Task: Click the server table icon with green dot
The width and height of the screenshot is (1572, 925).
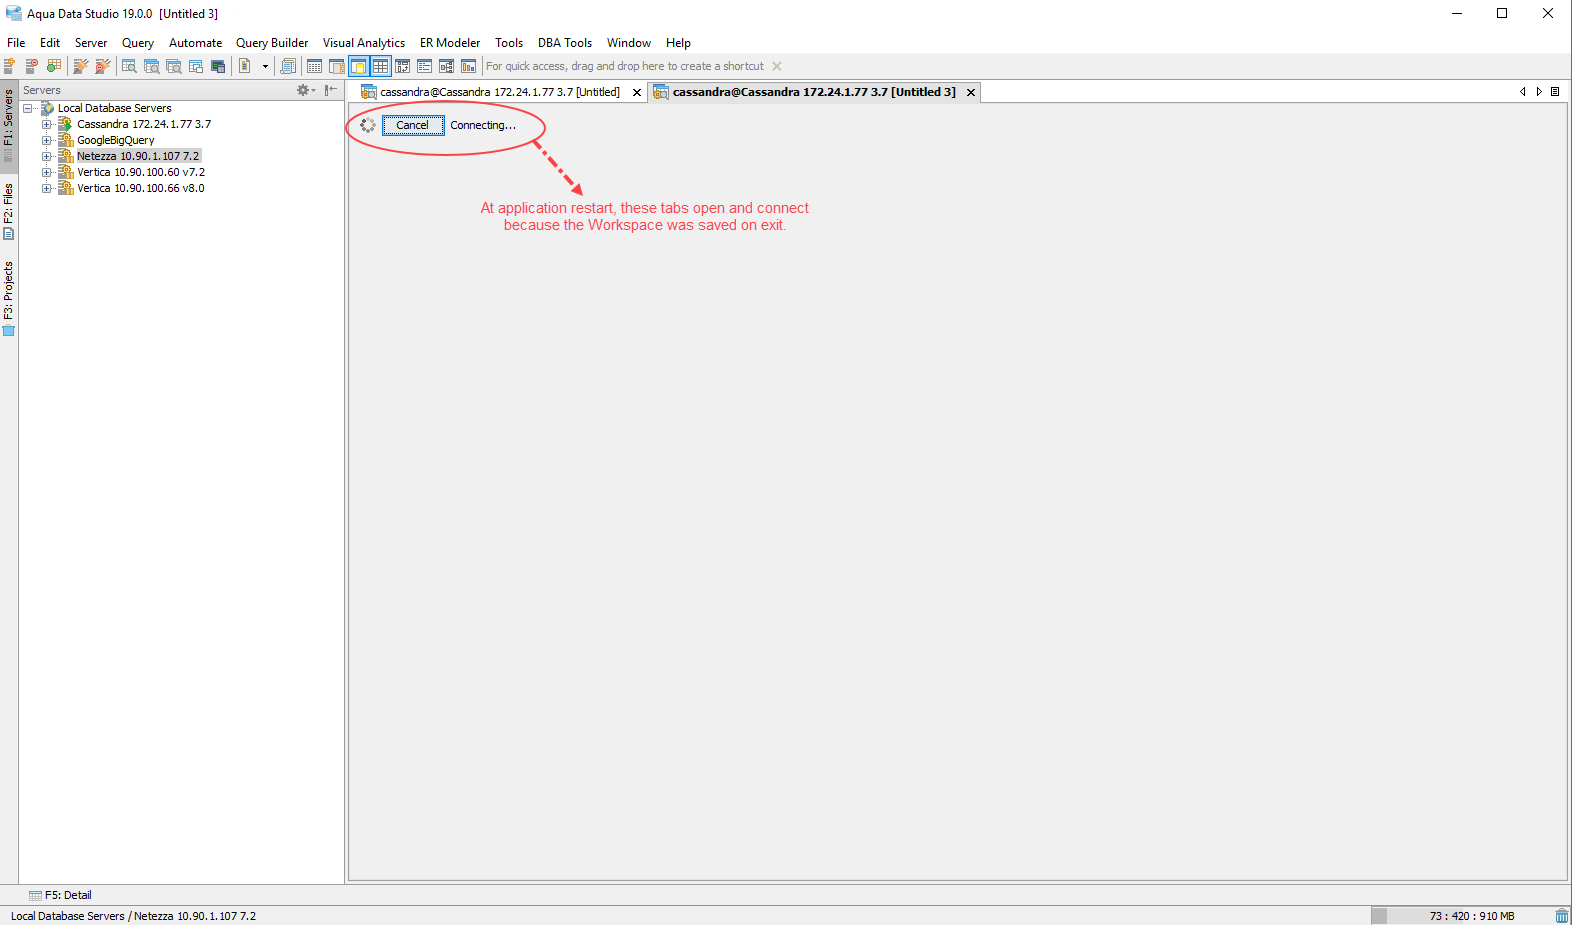Action: coord(54,66)
